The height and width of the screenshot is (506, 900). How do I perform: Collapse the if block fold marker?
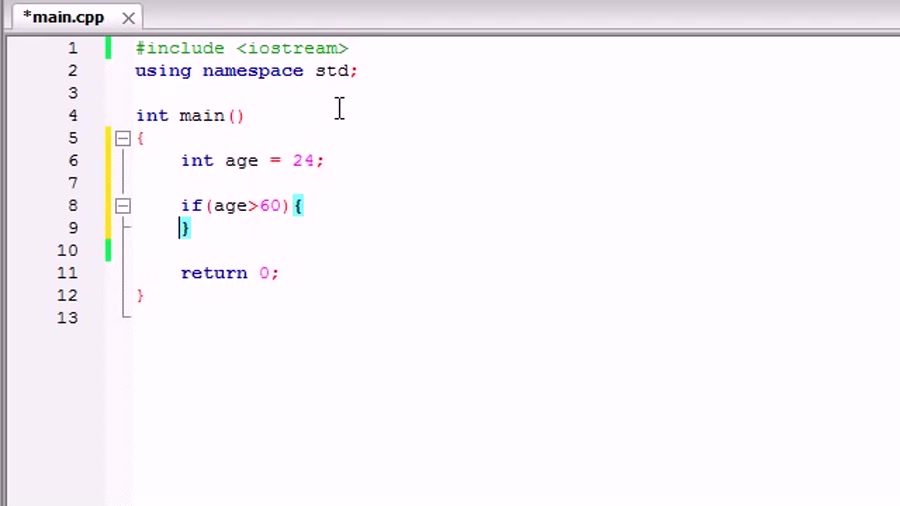pyautogui.click(x=123, y=206)
